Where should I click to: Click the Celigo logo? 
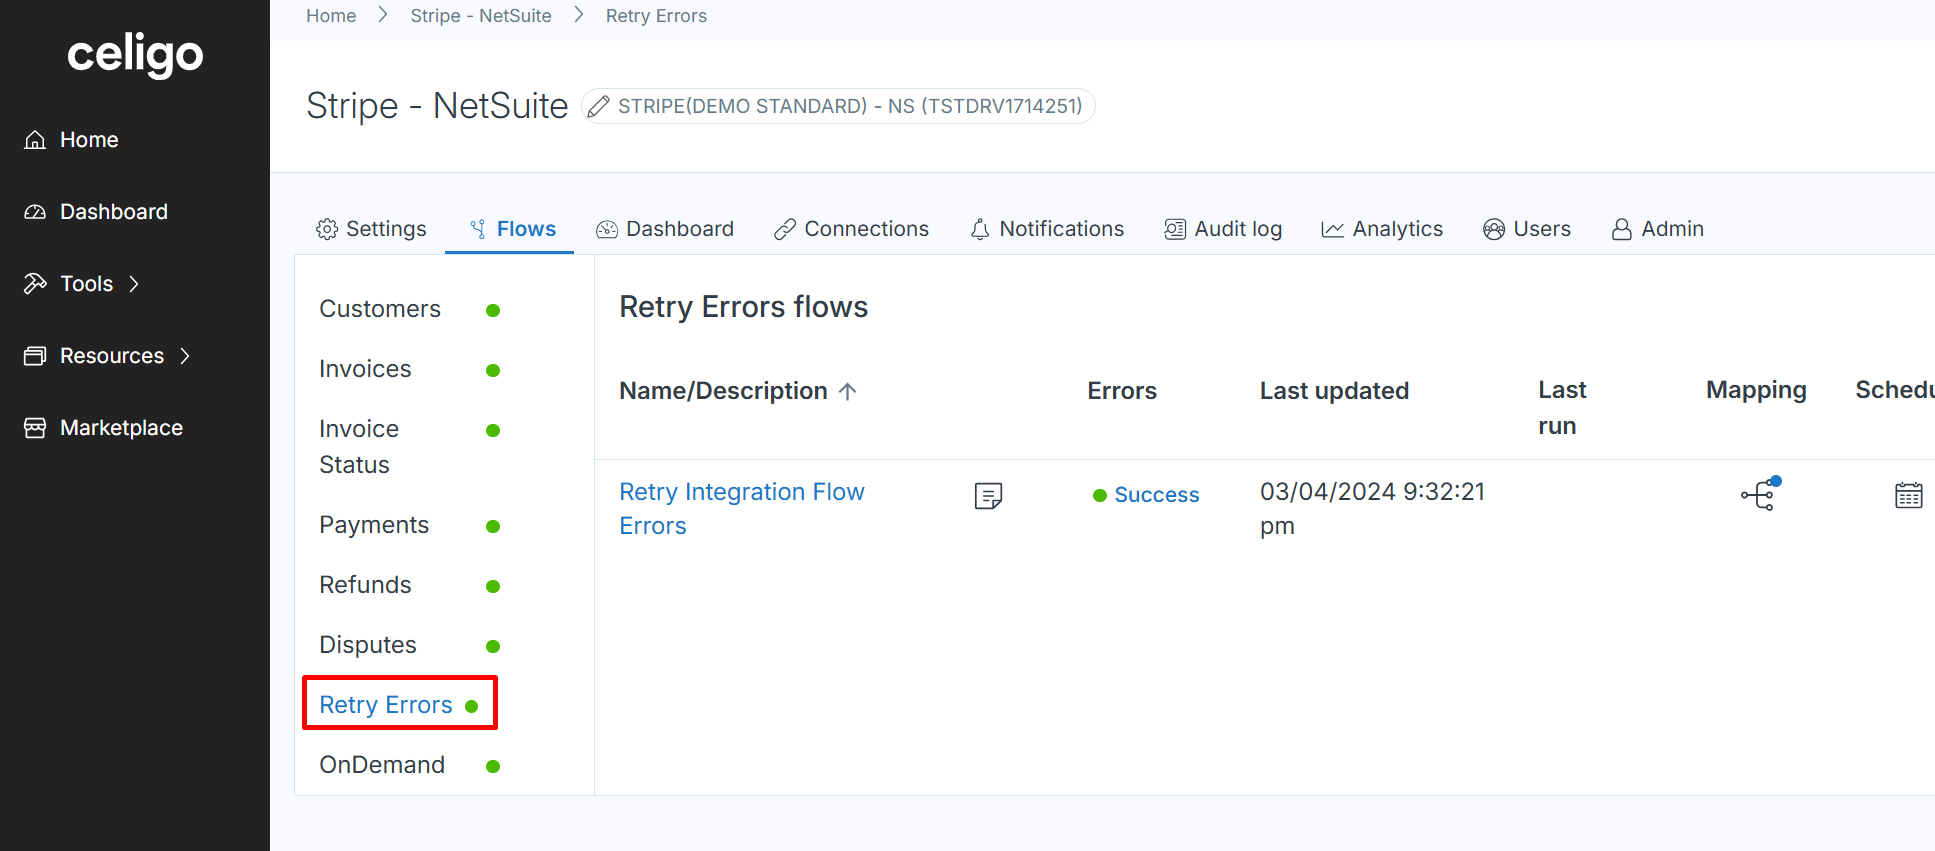[x=135, y=55]
